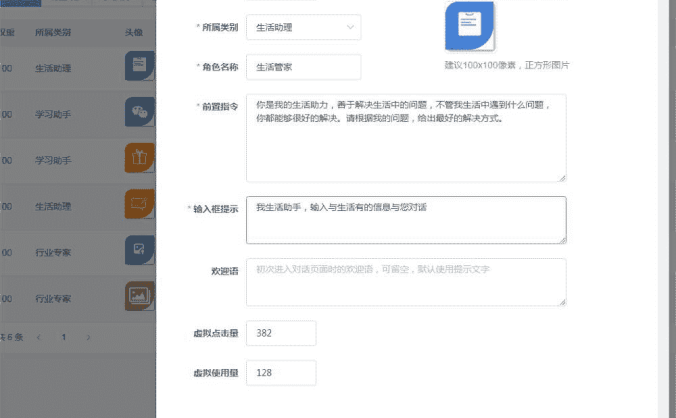The image size is (676, 418).
Task: Select page 1 in the pagination
Action: (64, 337)
